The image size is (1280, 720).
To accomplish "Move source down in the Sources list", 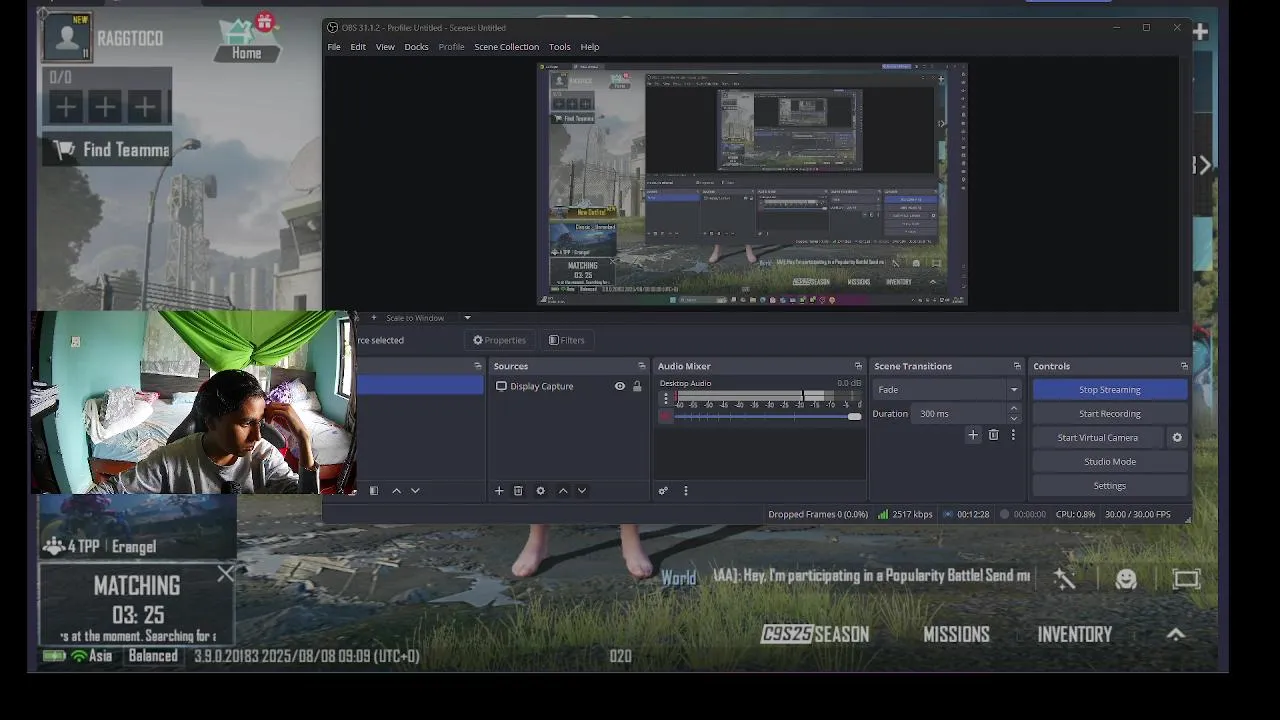I will pyautogui.click(x=582, y=491).
